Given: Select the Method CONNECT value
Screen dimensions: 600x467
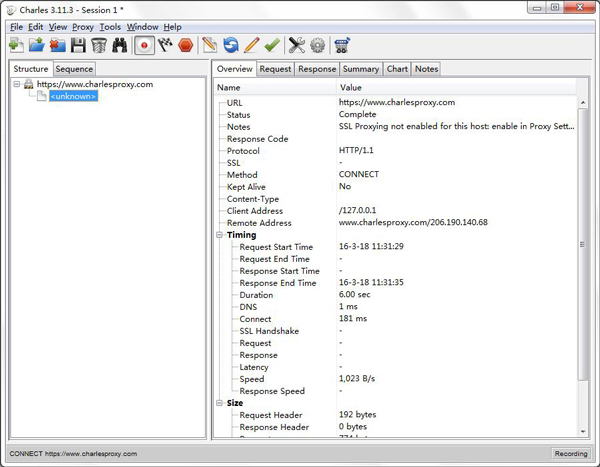Looking at the screenshot, I should point(359,175).
